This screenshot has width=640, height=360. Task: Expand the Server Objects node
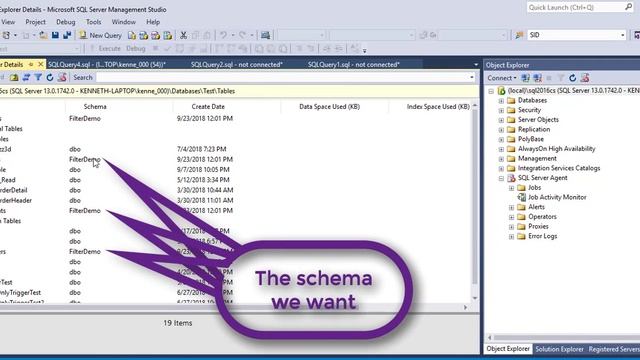(x=501, y=120)
